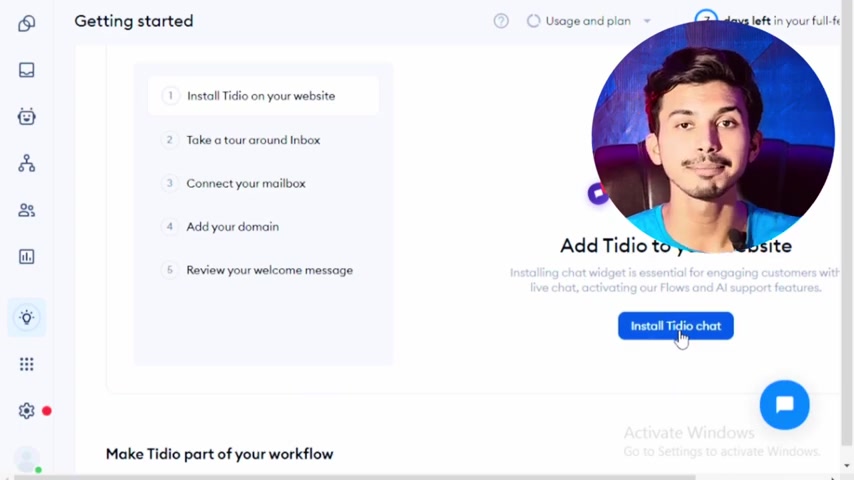Viewport: 854px width, 480px height.
Task: Click the user avatar in the sidebar
Action: click(27, 459)
